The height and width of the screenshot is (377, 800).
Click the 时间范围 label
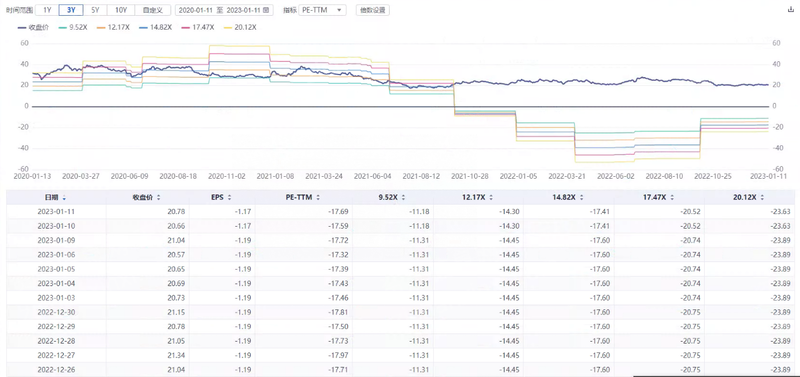tap(19, 10)
